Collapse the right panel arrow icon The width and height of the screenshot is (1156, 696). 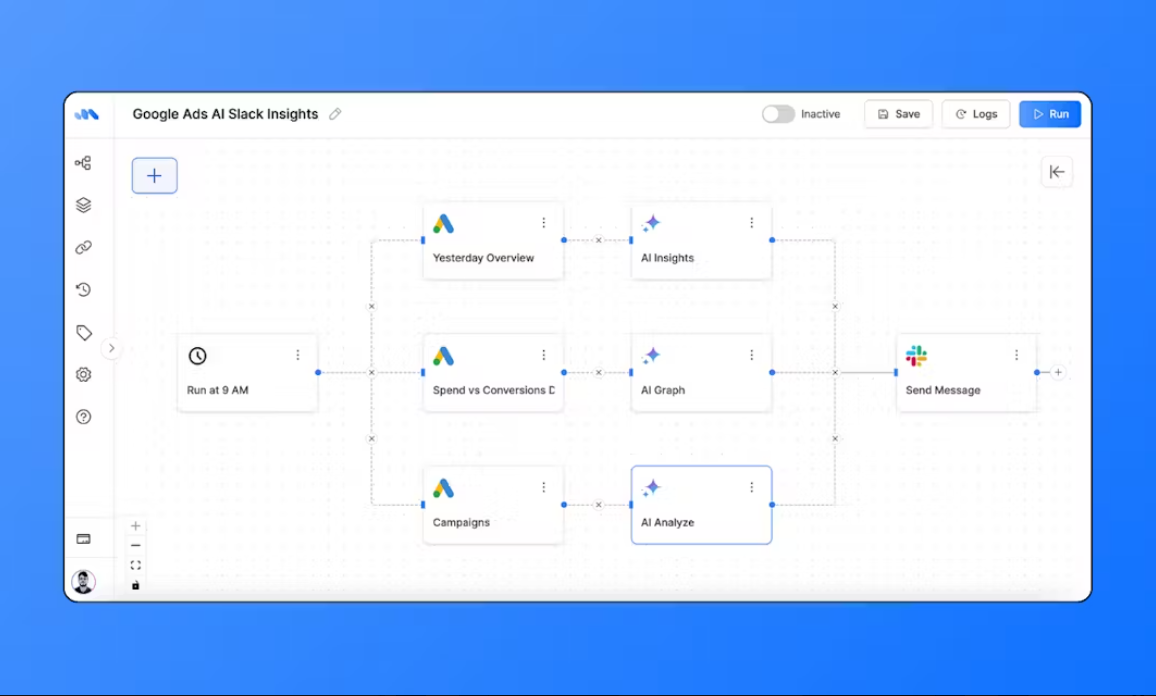coord(1056,172)
